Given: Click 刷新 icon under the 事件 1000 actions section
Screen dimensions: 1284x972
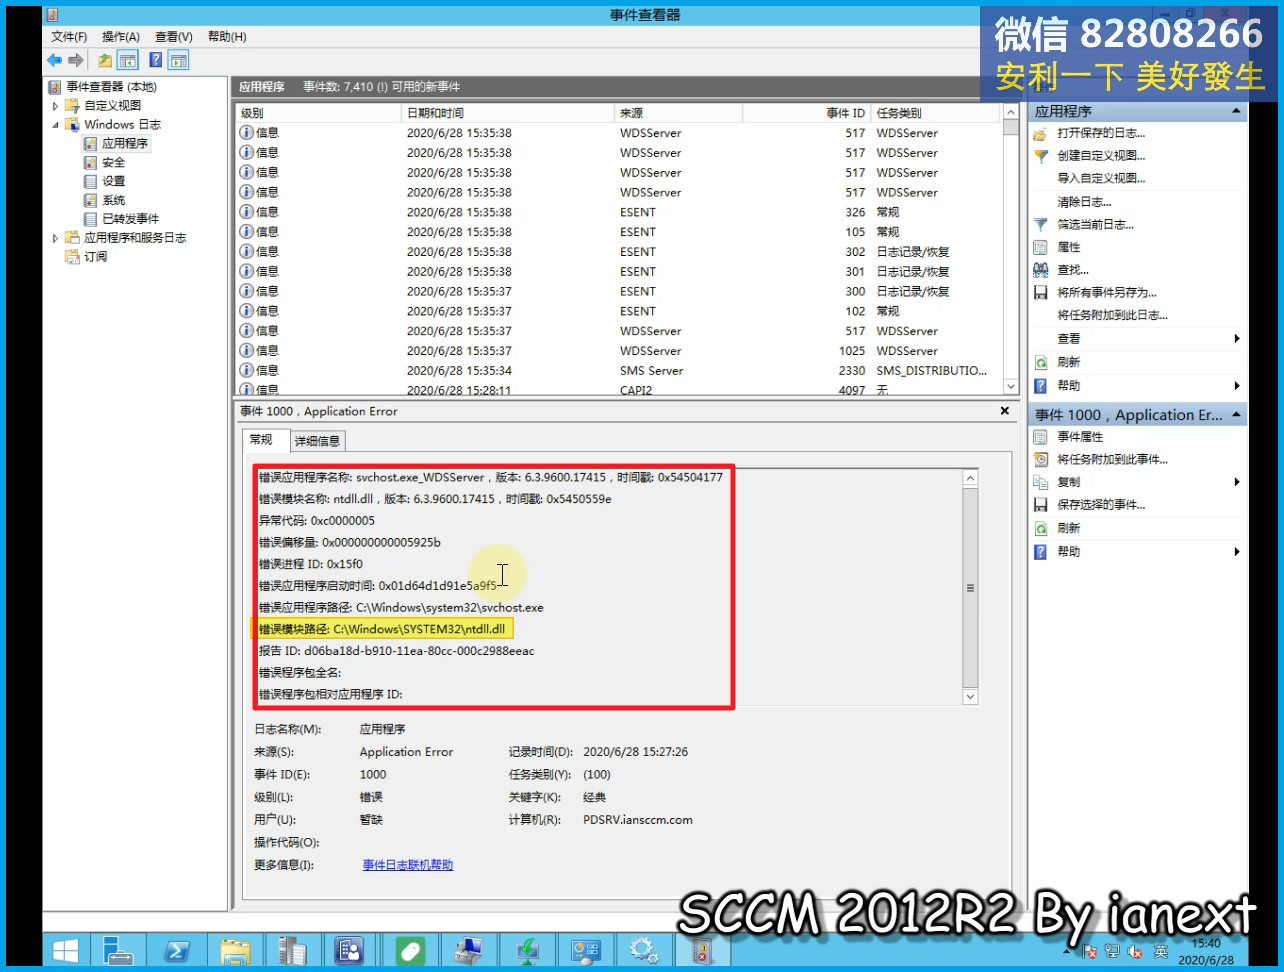Looking at the screenshot, I should 1041,528.
